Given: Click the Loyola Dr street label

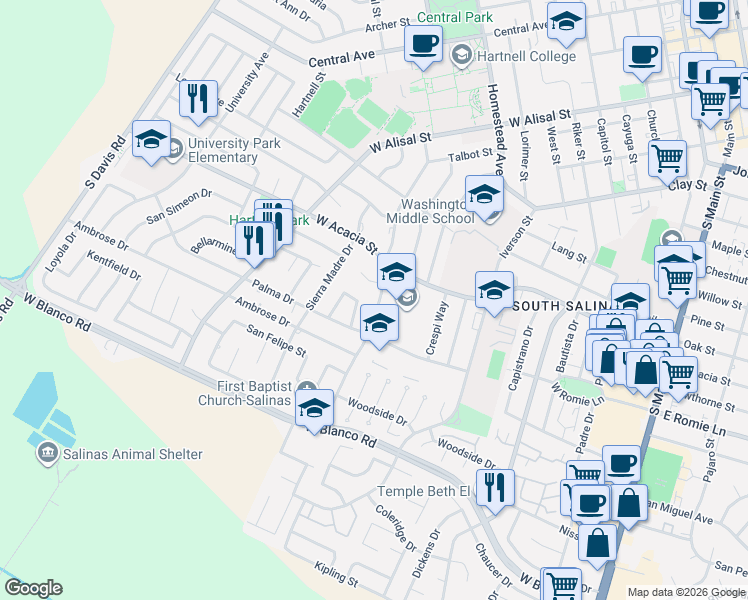Looking at the screenshot, I should tap(61, 252).
